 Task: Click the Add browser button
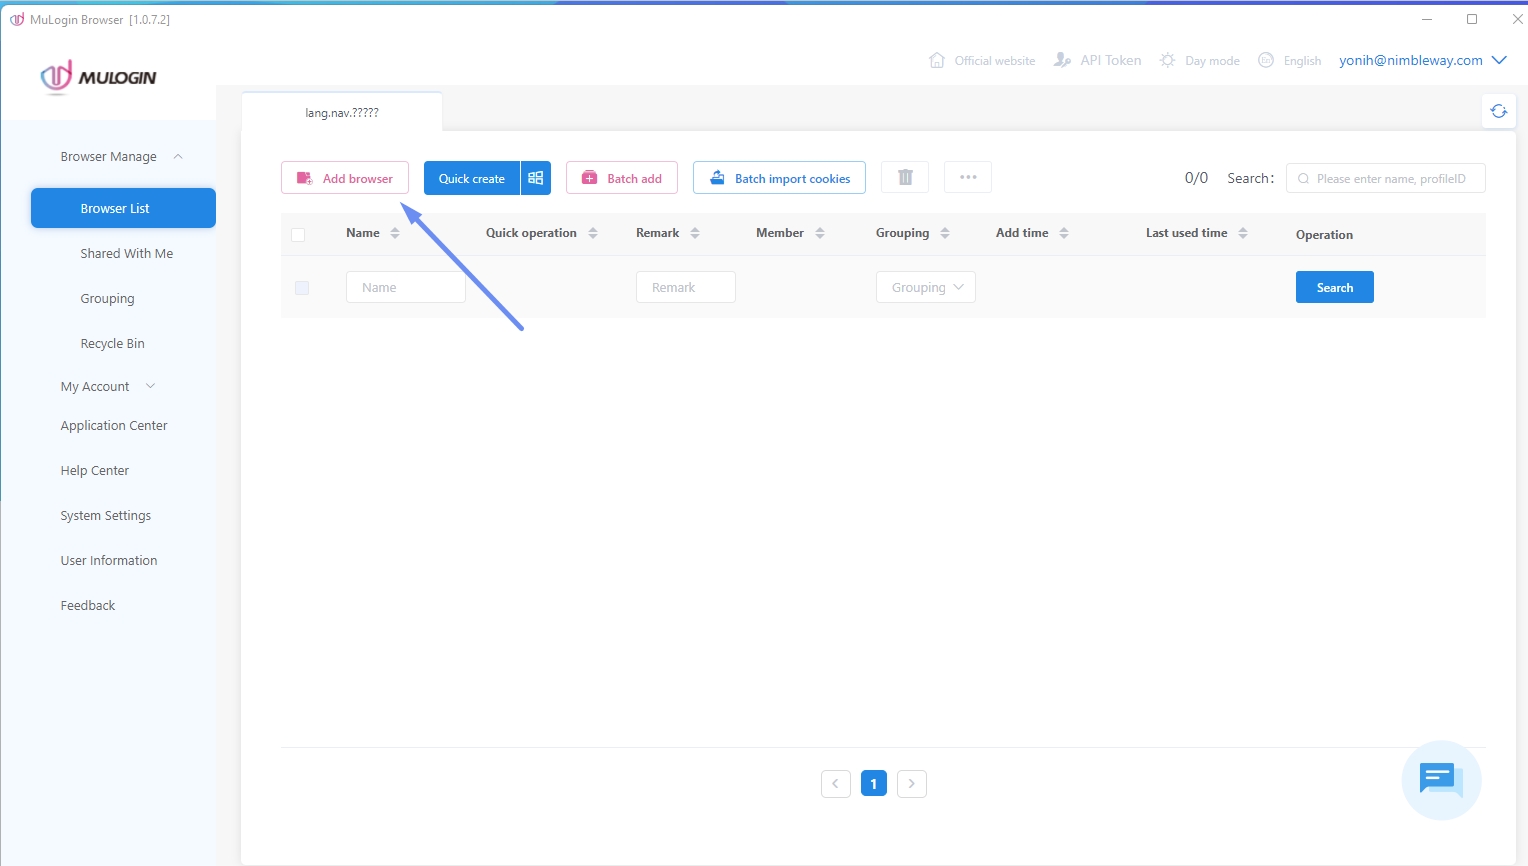click(345, 178)
